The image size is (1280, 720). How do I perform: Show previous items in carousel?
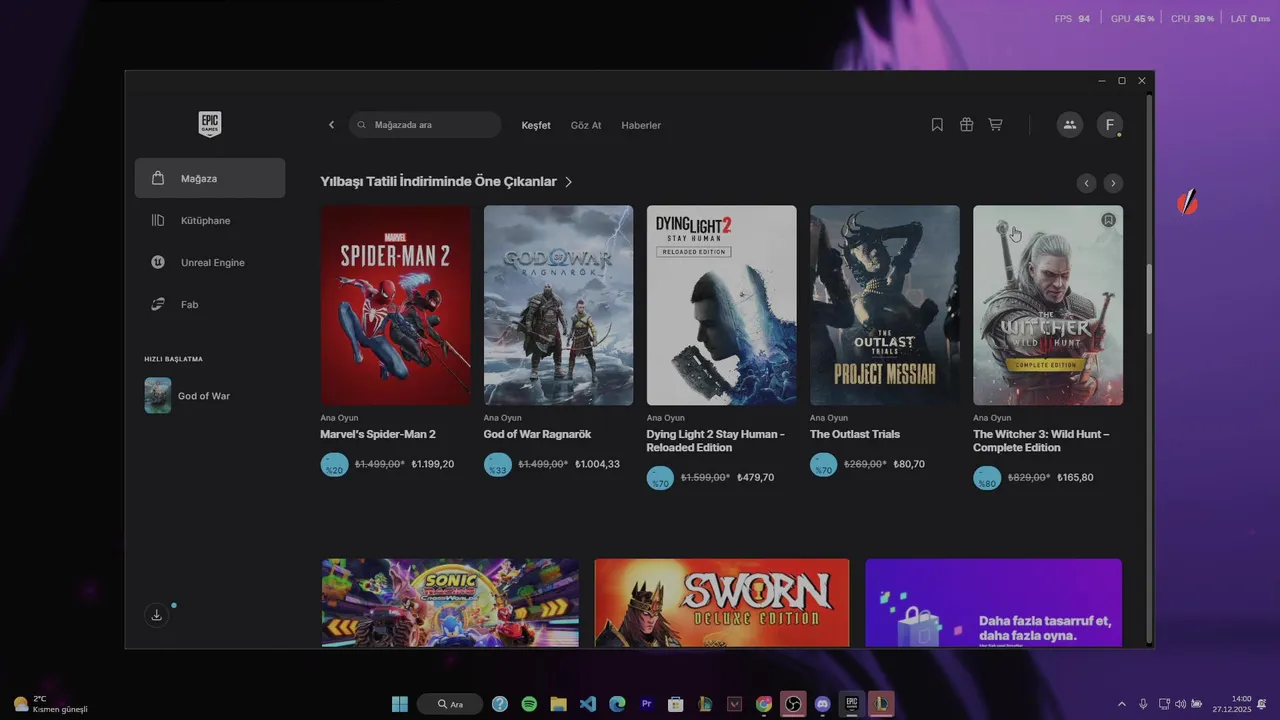click(x=1086, y=183)
